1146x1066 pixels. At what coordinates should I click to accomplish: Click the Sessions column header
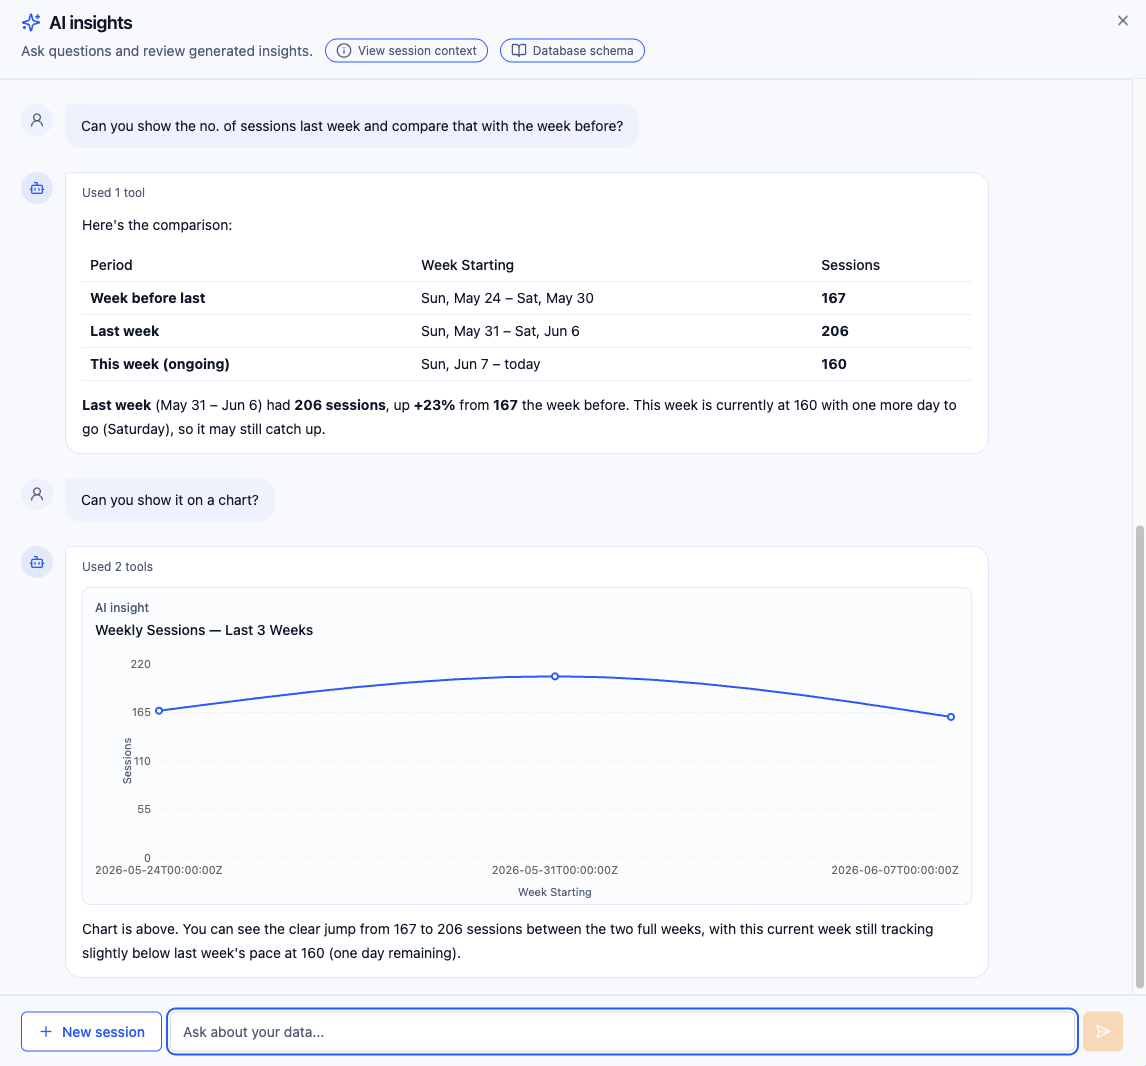click(x=850, y=265)
